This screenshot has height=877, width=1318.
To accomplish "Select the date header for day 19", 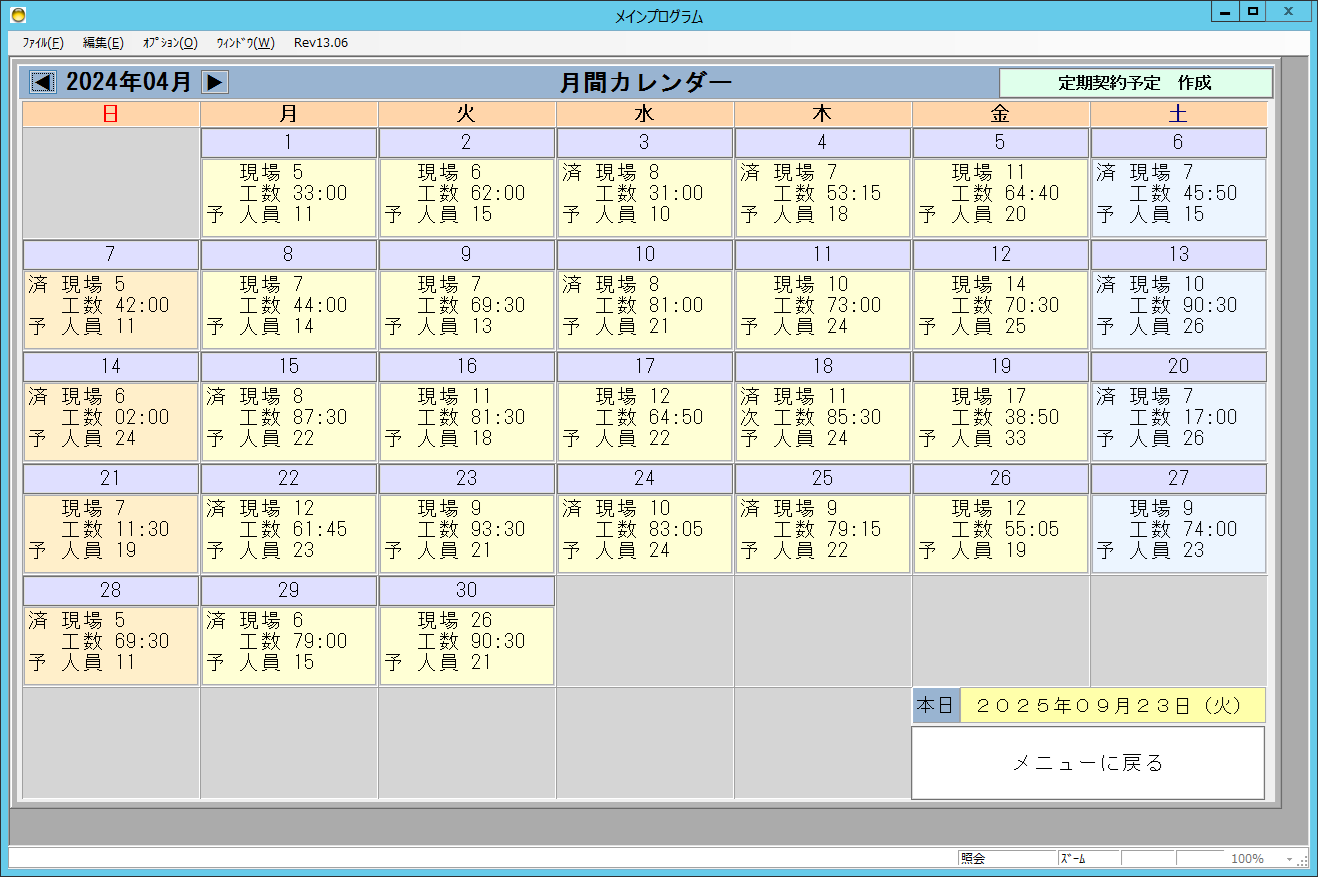I will pyautogui.click(x=1000, y=366).
